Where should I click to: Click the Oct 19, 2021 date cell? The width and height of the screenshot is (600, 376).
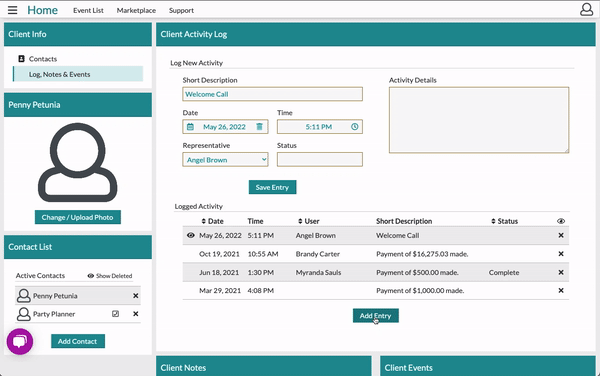219,254
